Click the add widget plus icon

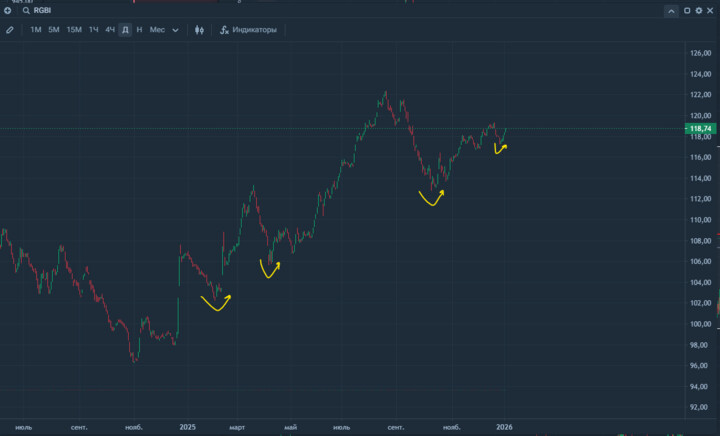coord(8,10)
